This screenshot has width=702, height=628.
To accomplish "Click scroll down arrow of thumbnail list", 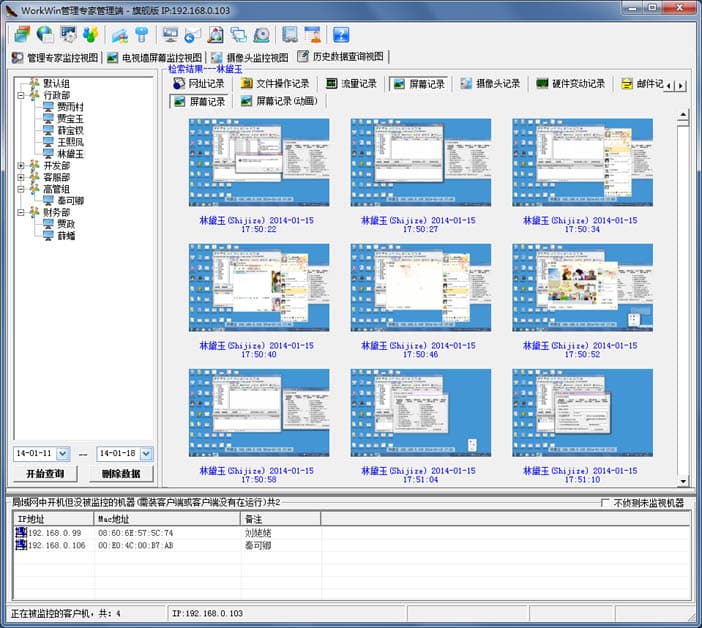I will [x=683, y=481].
